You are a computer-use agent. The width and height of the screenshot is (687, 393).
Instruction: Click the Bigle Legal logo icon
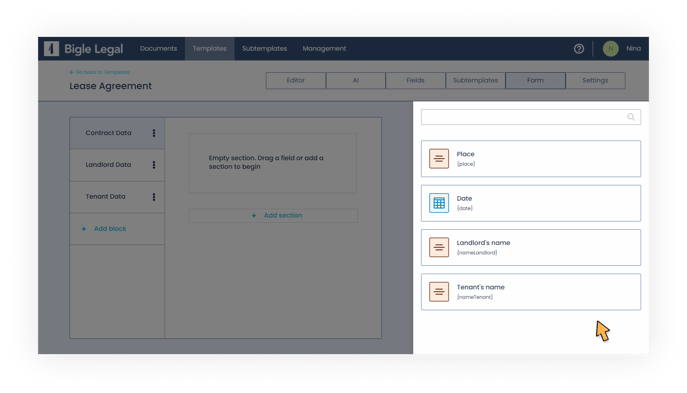click(x=51, y=49)
